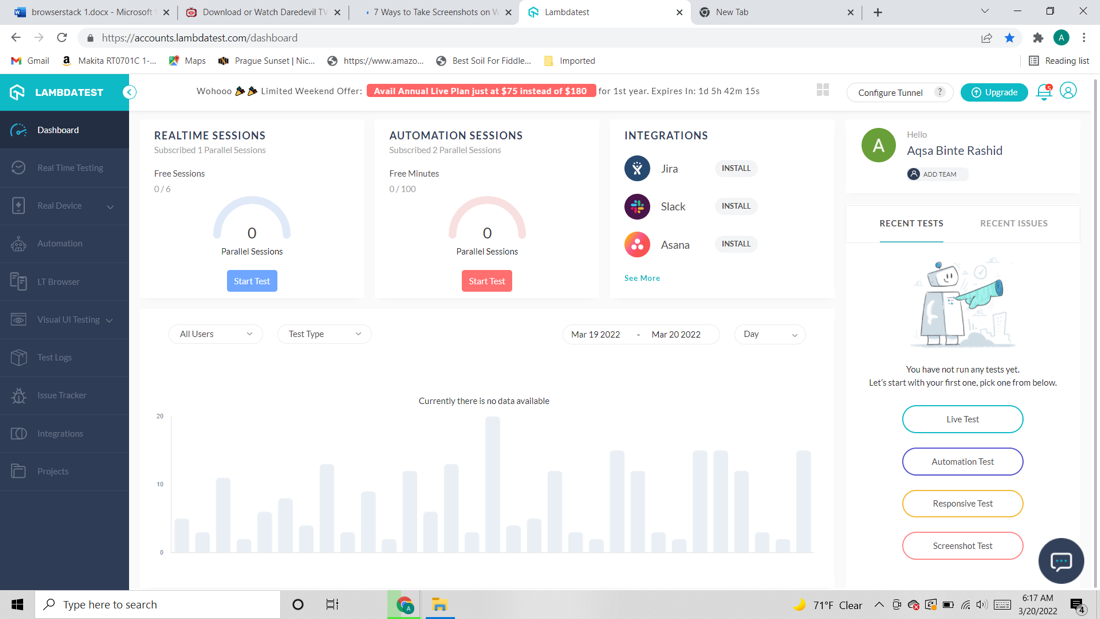The width and height of the screenshot is (1100, 619).
Task: Open Real Time Testing from sidebar
Action: [65, 168]
